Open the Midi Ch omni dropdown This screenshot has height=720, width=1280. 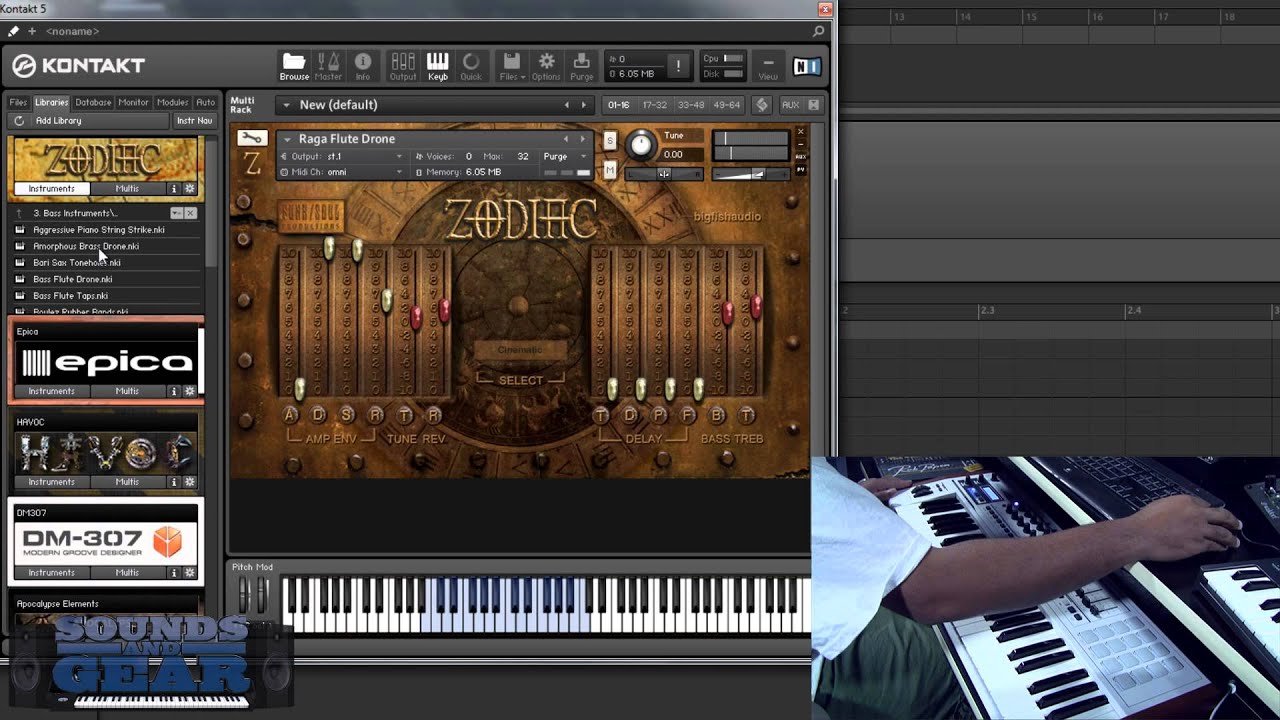click(x=342, y=172)
